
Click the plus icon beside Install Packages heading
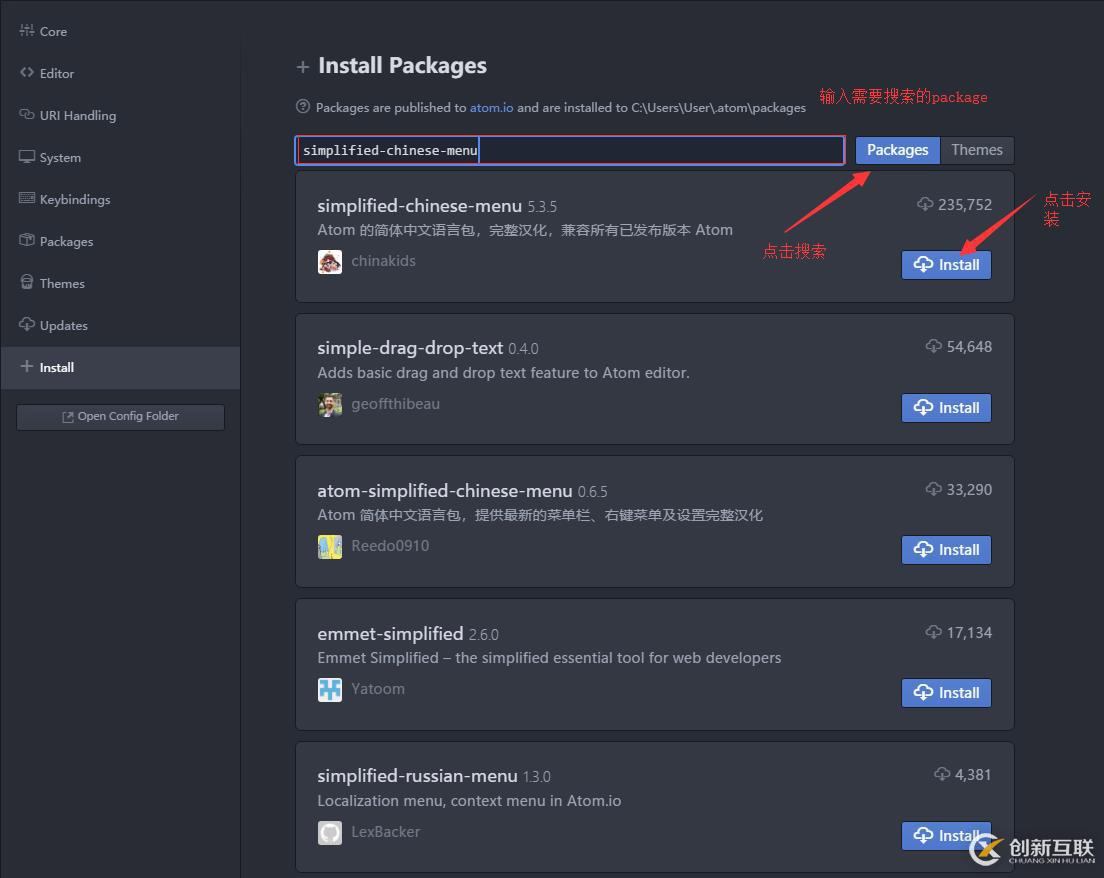tap(303, 67)
